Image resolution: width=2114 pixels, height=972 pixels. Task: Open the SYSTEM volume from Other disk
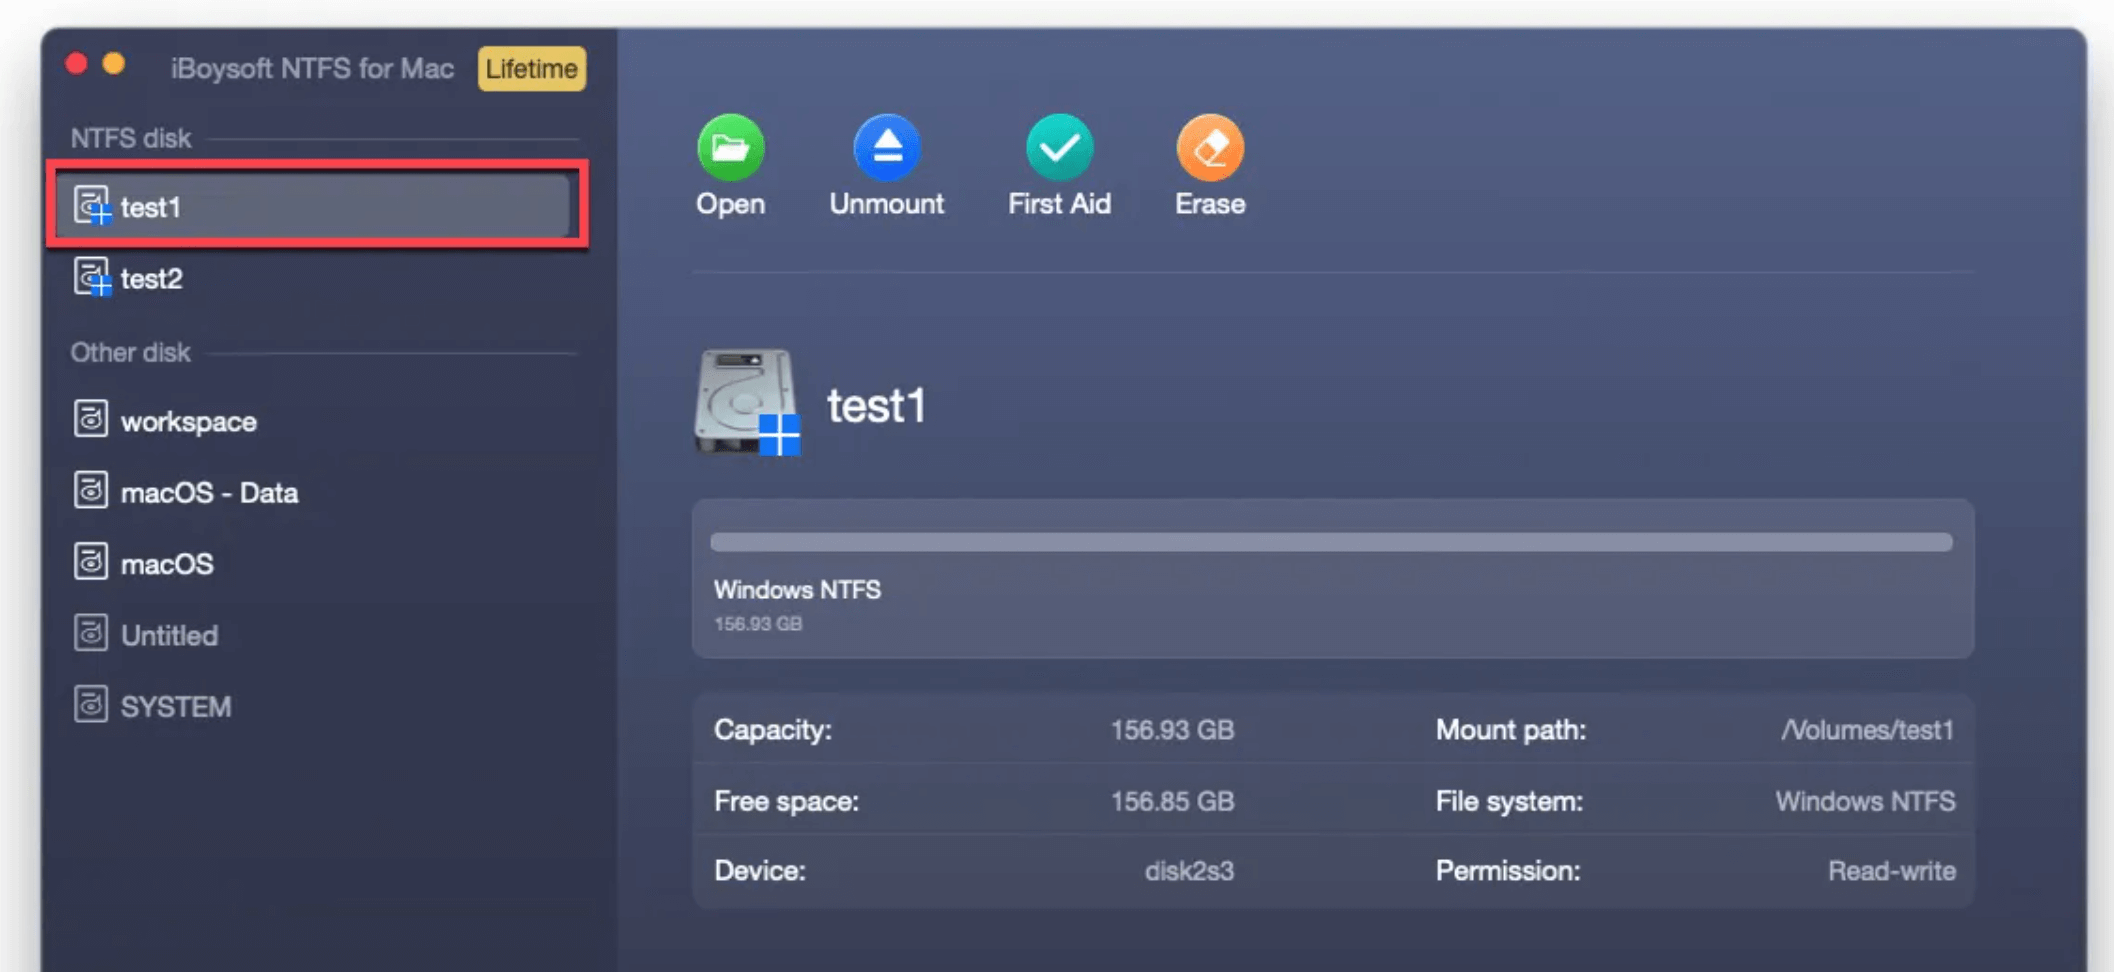[x=175, y=705]
